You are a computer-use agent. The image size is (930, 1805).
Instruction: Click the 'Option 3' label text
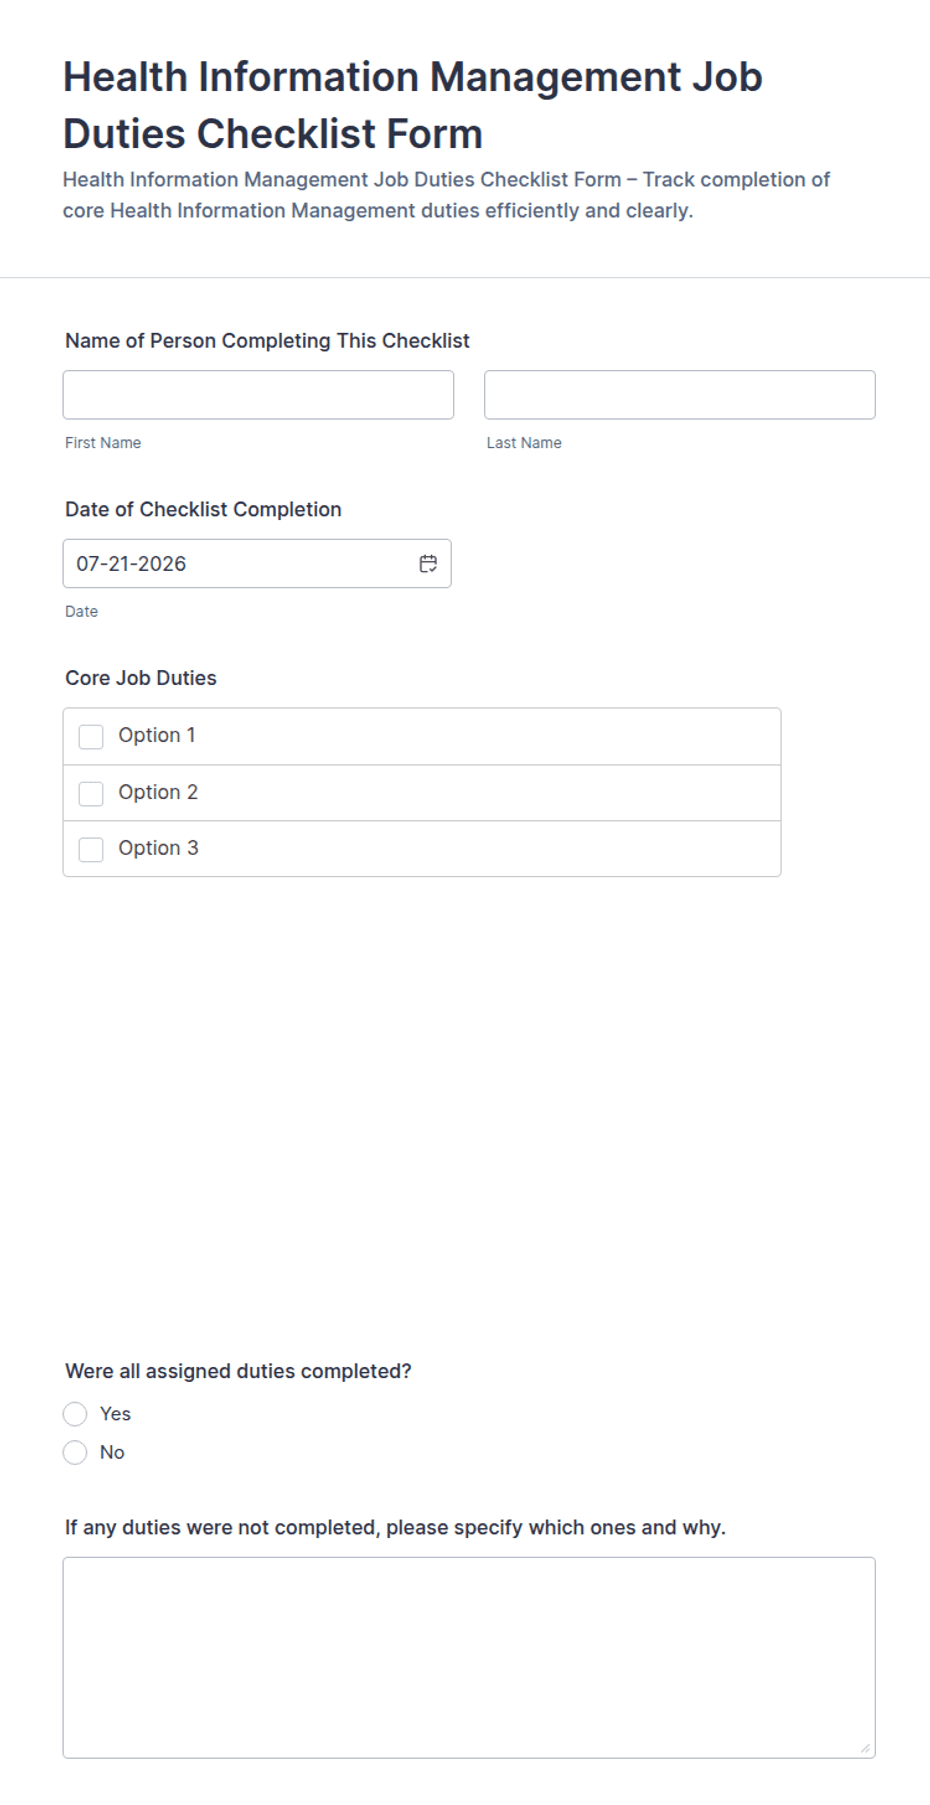(x=158, y=848)
